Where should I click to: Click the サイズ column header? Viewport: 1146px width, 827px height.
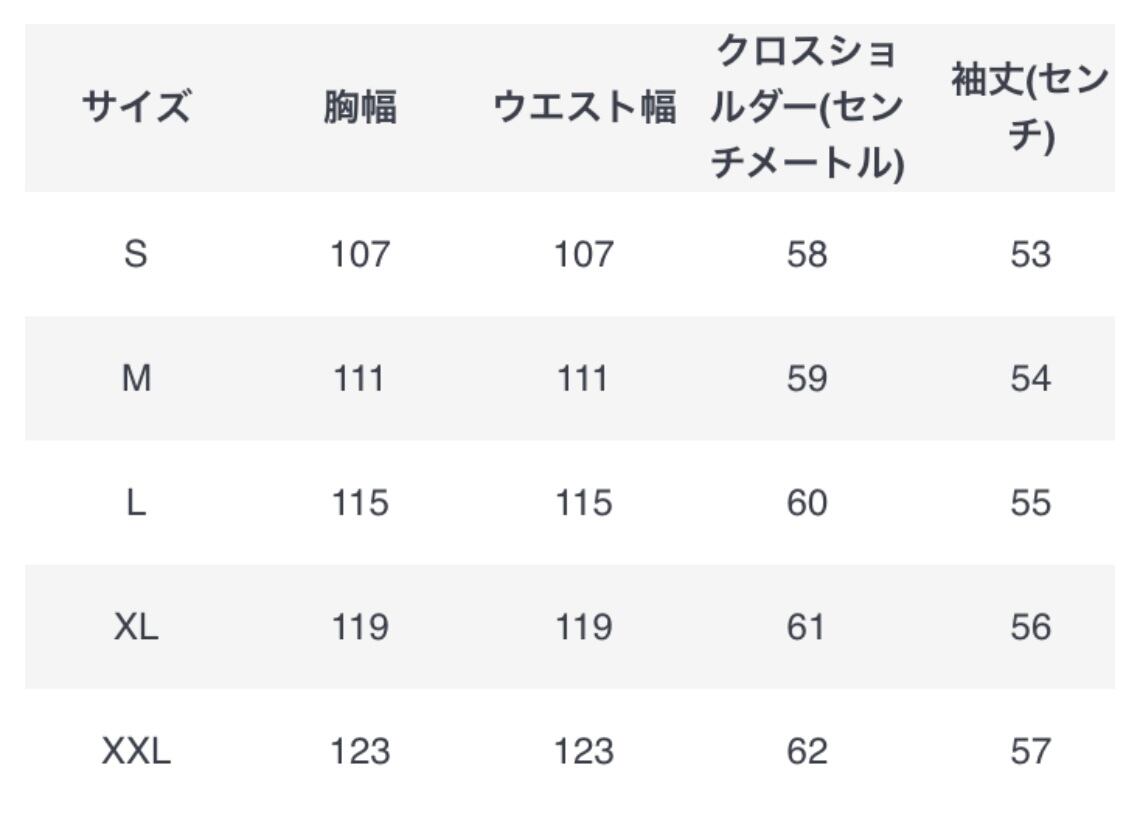(x=136, y=106)
